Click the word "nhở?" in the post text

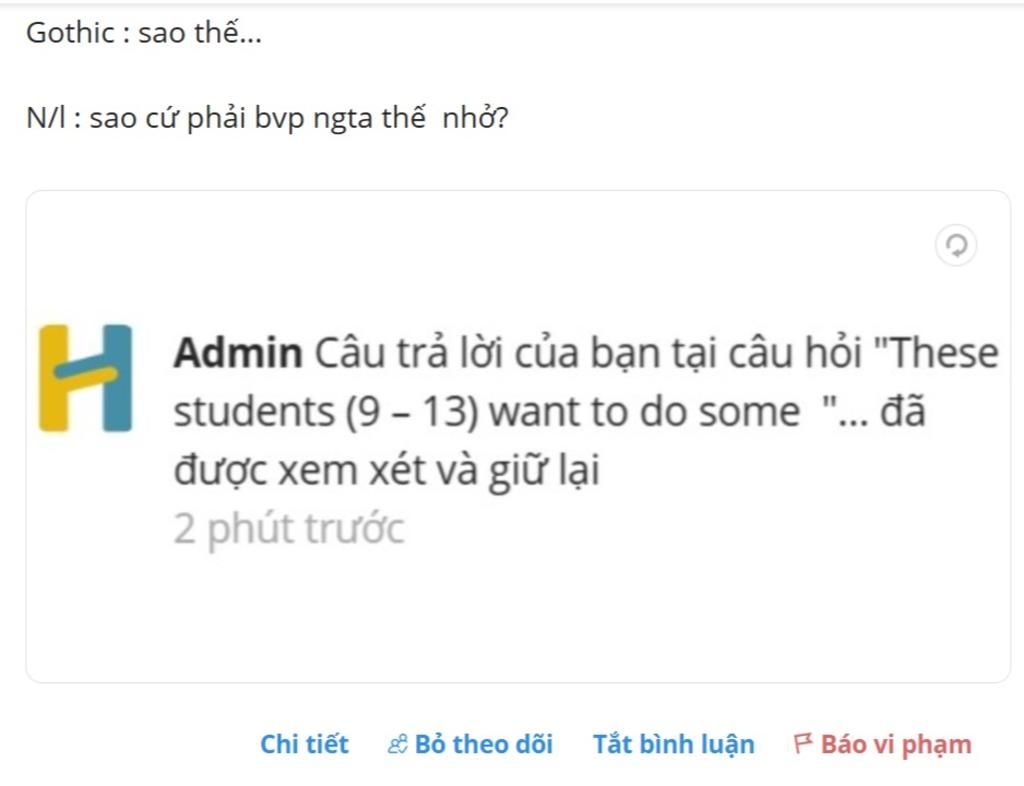(x=475, y=118)
